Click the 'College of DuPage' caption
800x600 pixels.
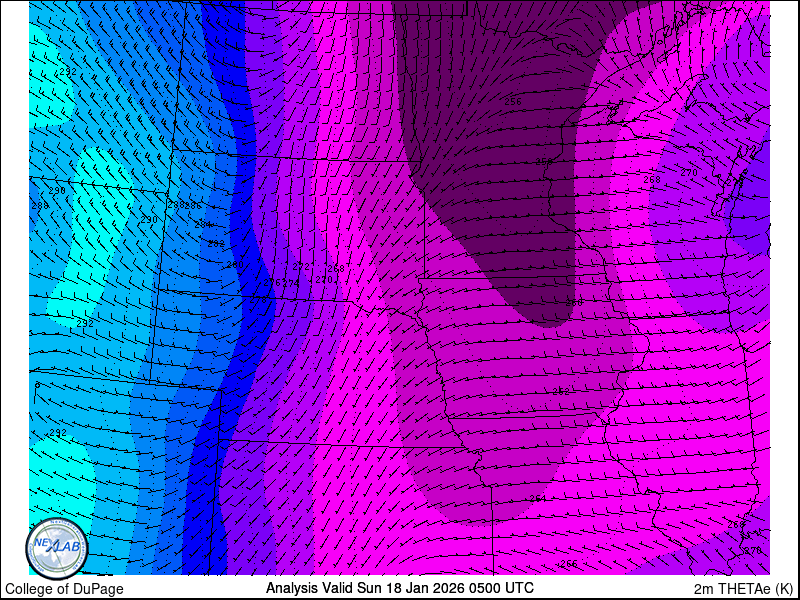tap(64, 589)
